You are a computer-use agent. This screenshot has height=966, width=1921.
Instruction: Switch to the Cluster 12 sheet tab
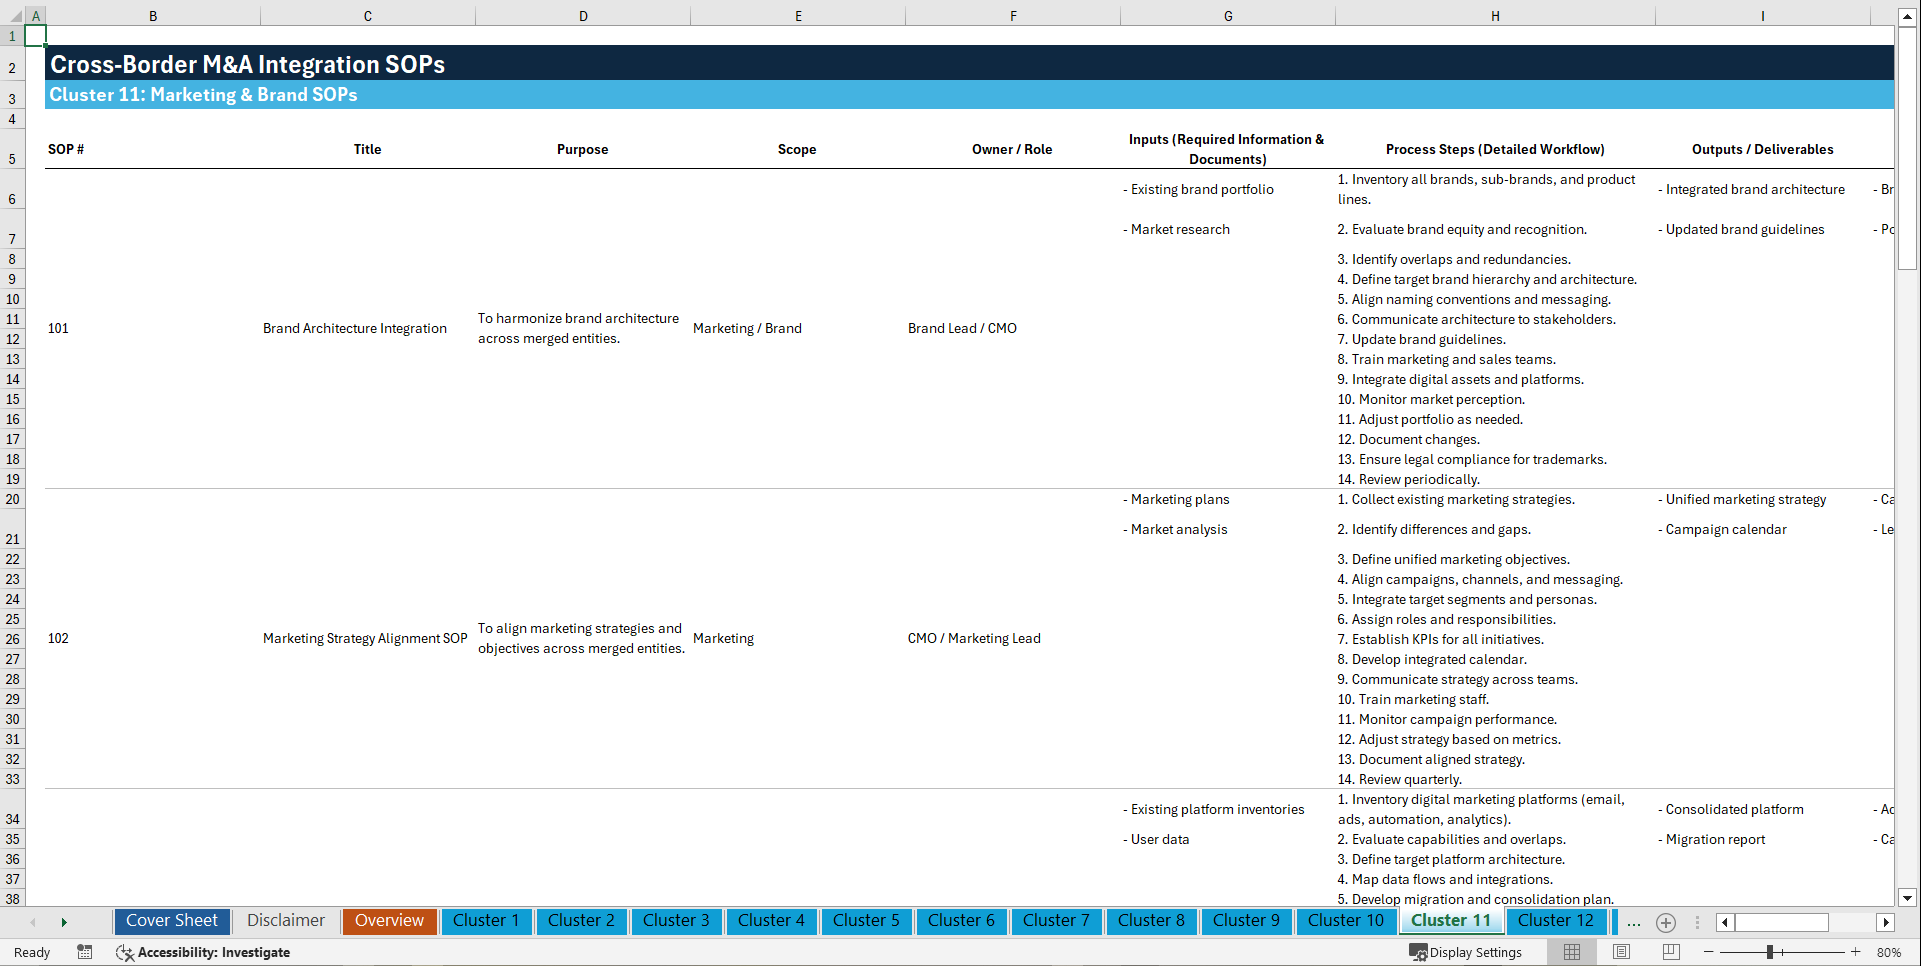1556,921
